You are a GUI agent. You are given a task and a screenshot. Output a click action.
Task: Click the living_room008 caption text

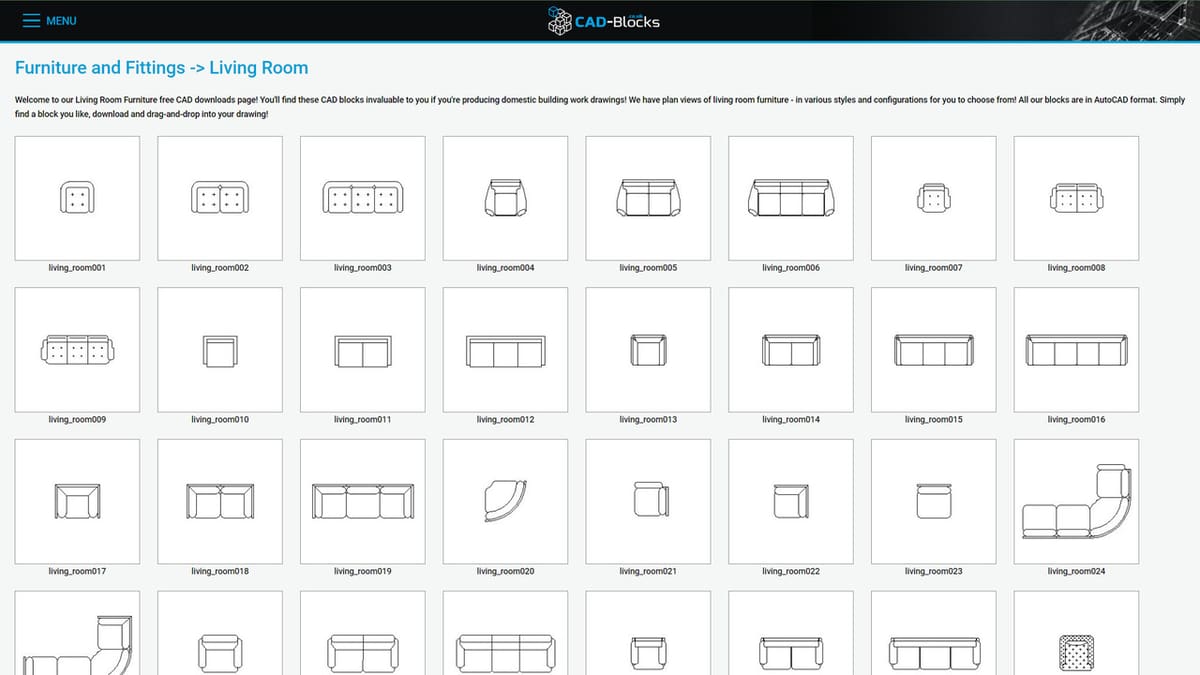pos(1076,268)
